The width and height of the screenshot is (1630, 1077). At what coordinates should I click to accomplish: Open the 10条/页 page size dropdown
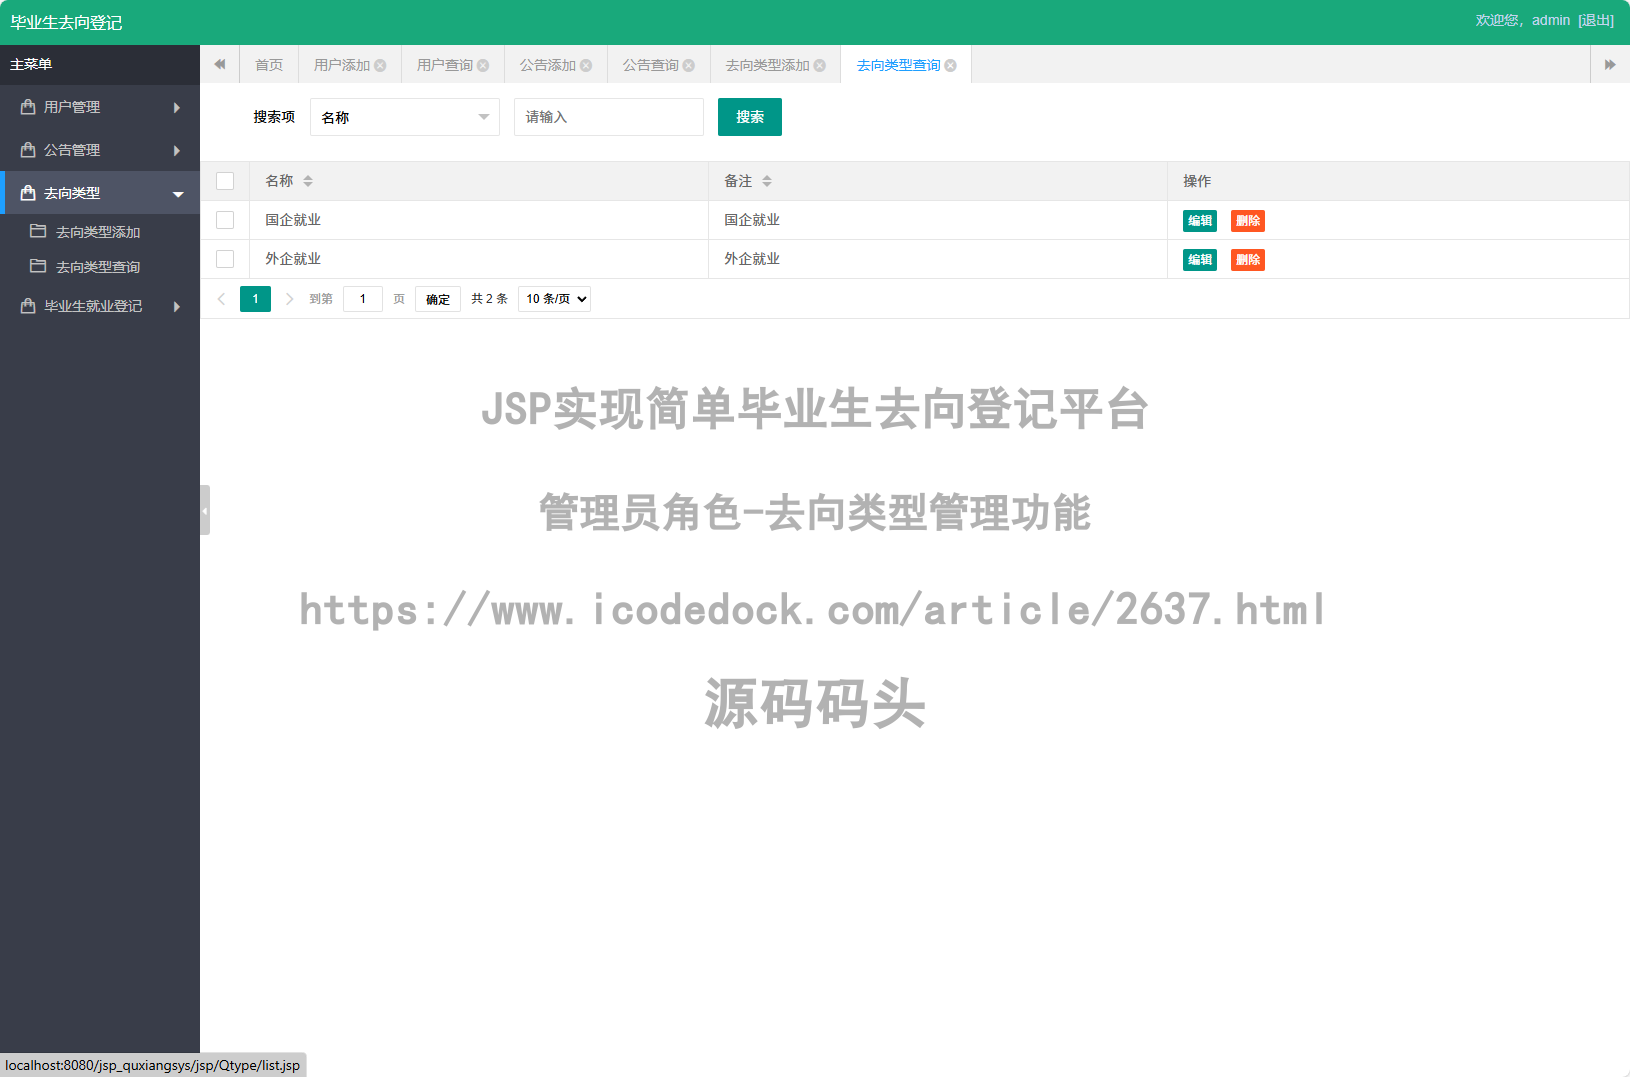point(554,298)
